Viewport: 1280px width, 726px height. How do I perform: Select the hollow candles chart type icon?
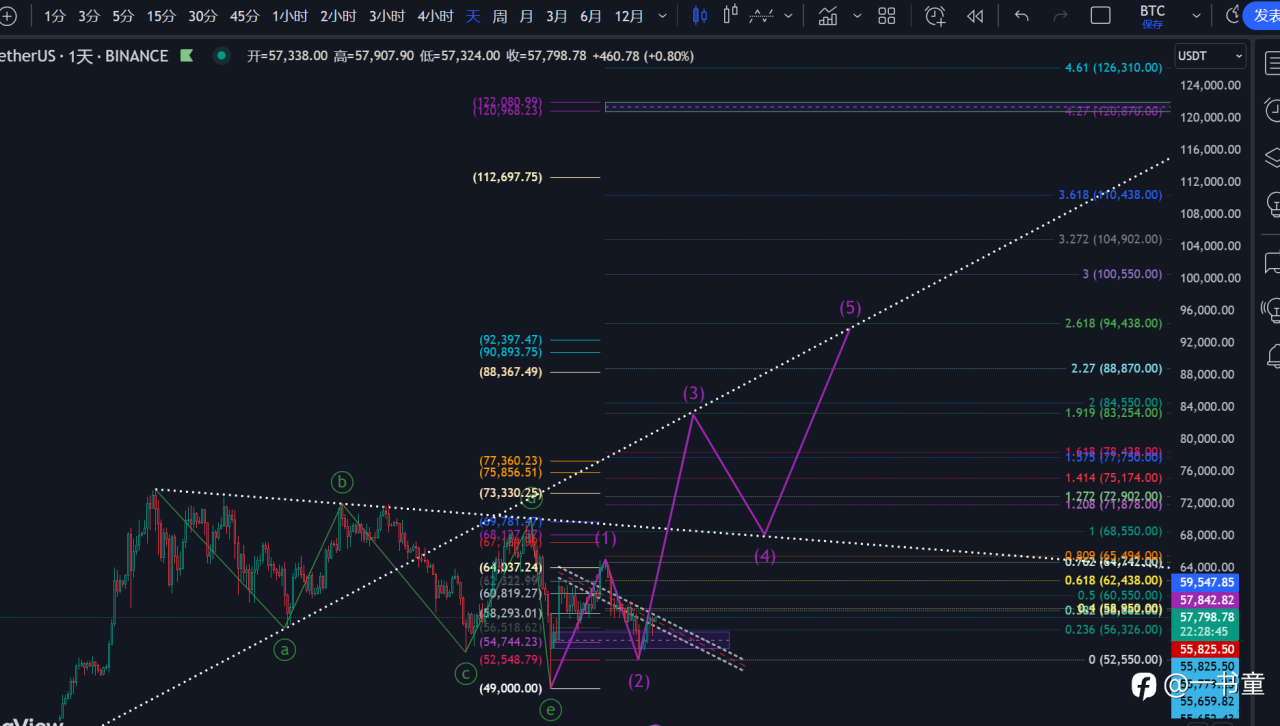(x=730, y=15)
